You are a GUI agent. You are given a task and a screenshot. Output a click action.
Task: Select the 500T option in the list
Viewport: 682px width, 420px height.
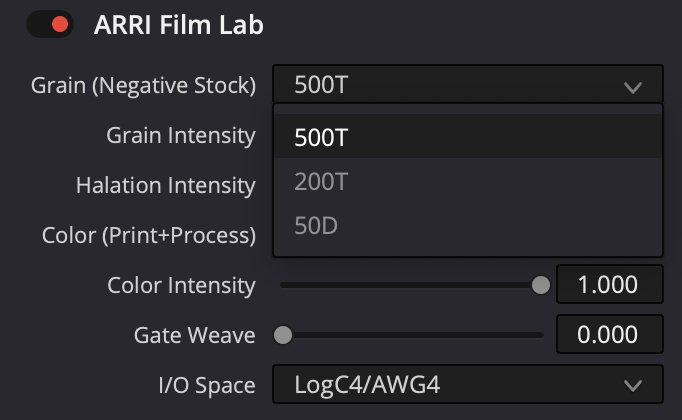(467, 138)
